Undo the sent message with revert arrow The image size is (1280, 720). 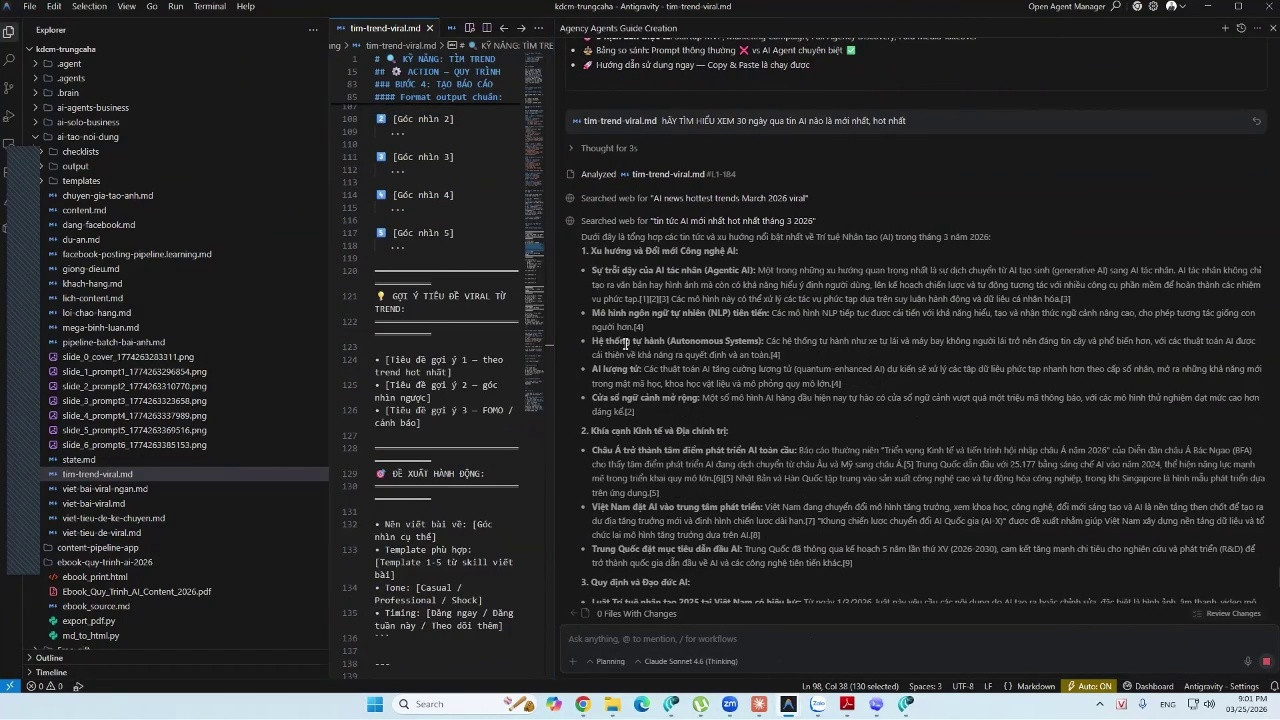click(x=1257, y=121)
